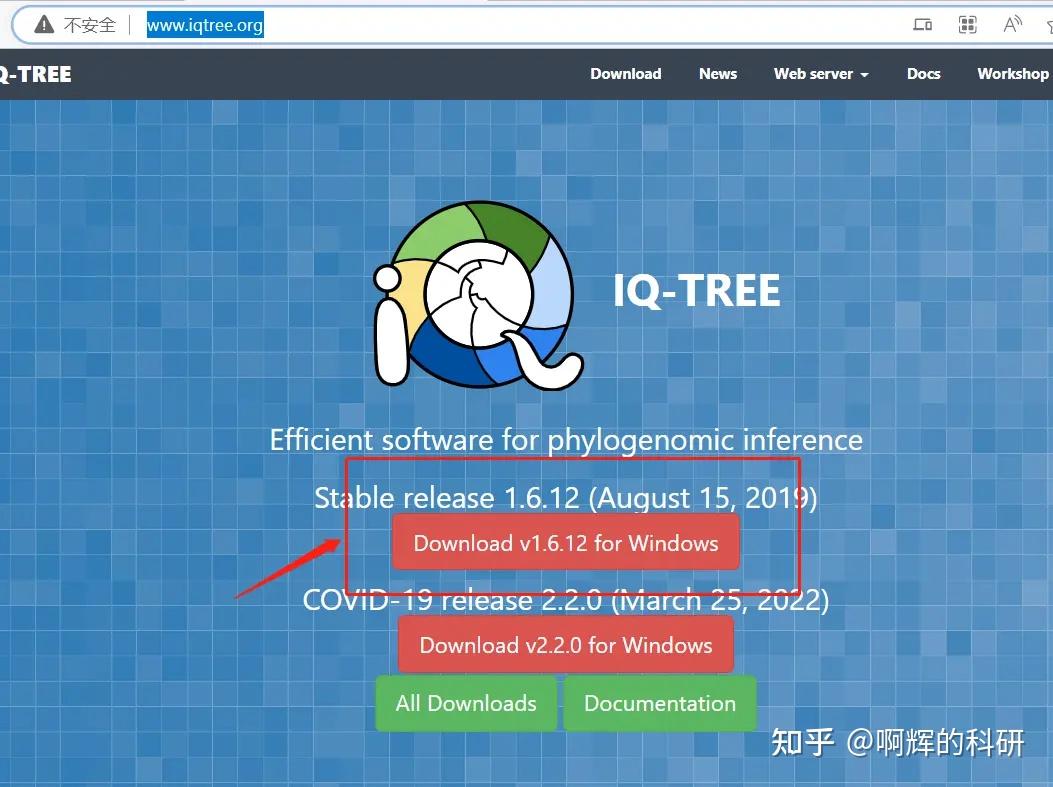
Task: Go to the Workshop section
Action: [x=1013, y=73]
